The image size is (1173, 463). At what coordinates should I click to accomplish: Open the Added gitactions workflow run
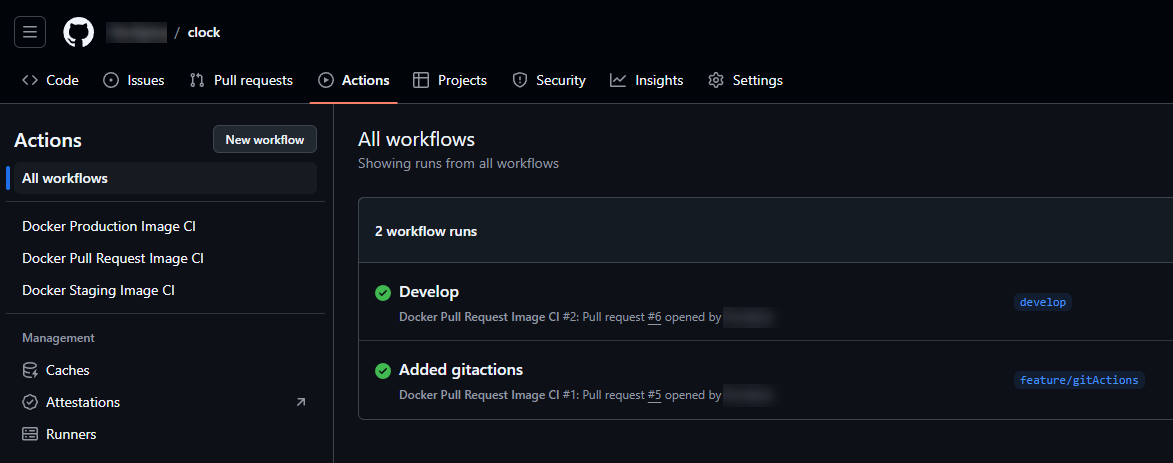click(461, 370)
